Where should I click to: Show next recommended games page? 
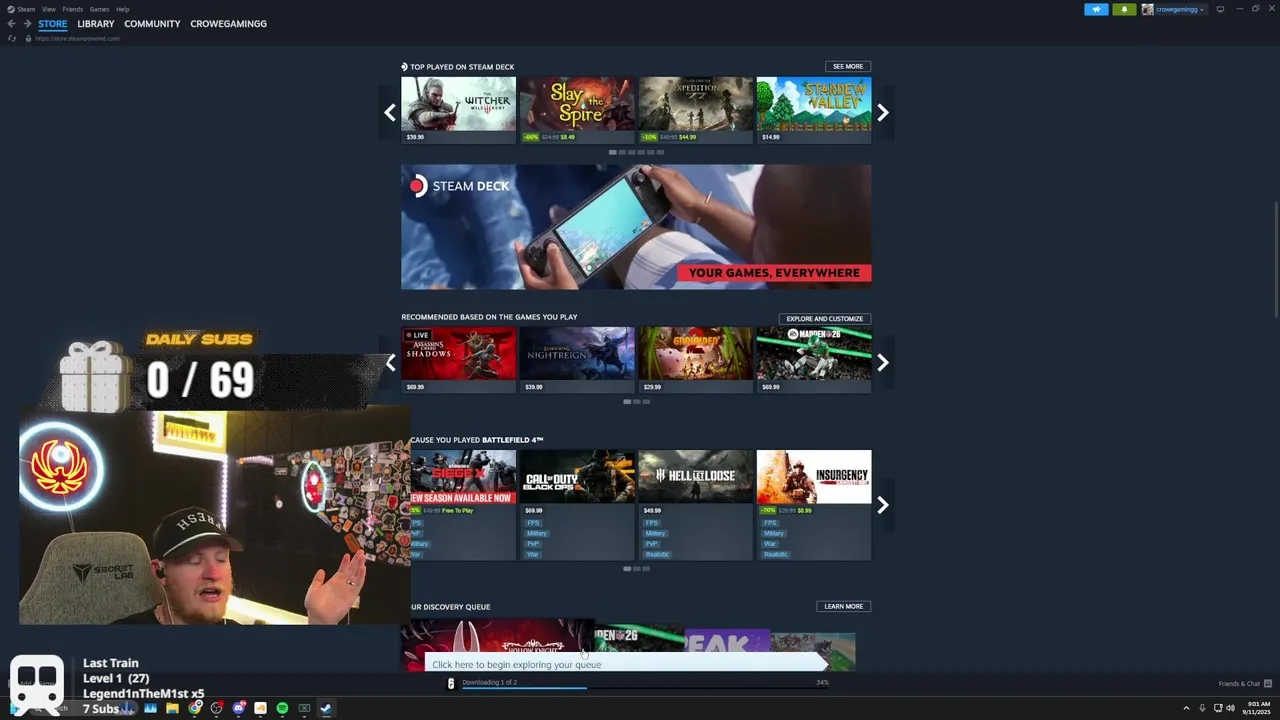click(x=883, y=363)
